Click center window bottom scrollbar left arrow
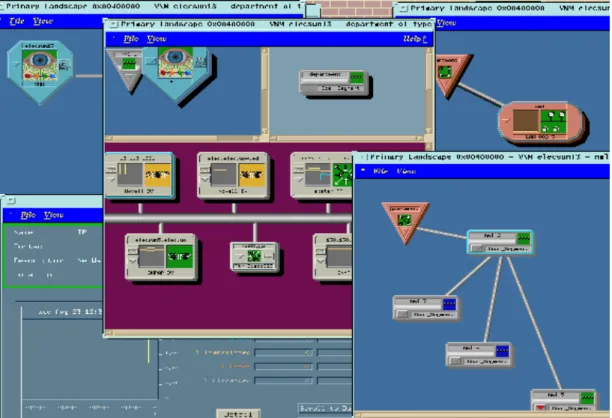 (x=109, y=333)
